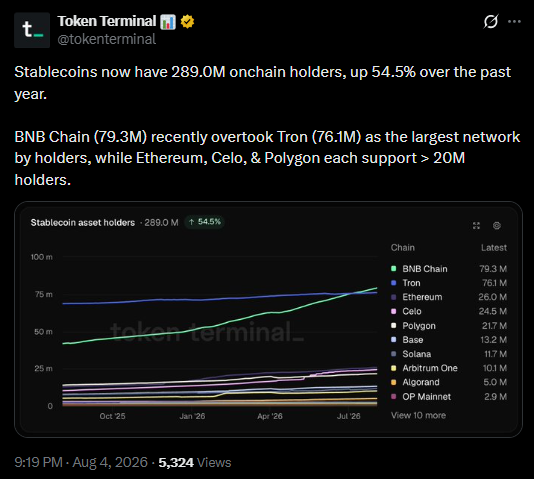Open chart settings via the target icon
This screenshot has height=479, width=534.
click(497, 225)
